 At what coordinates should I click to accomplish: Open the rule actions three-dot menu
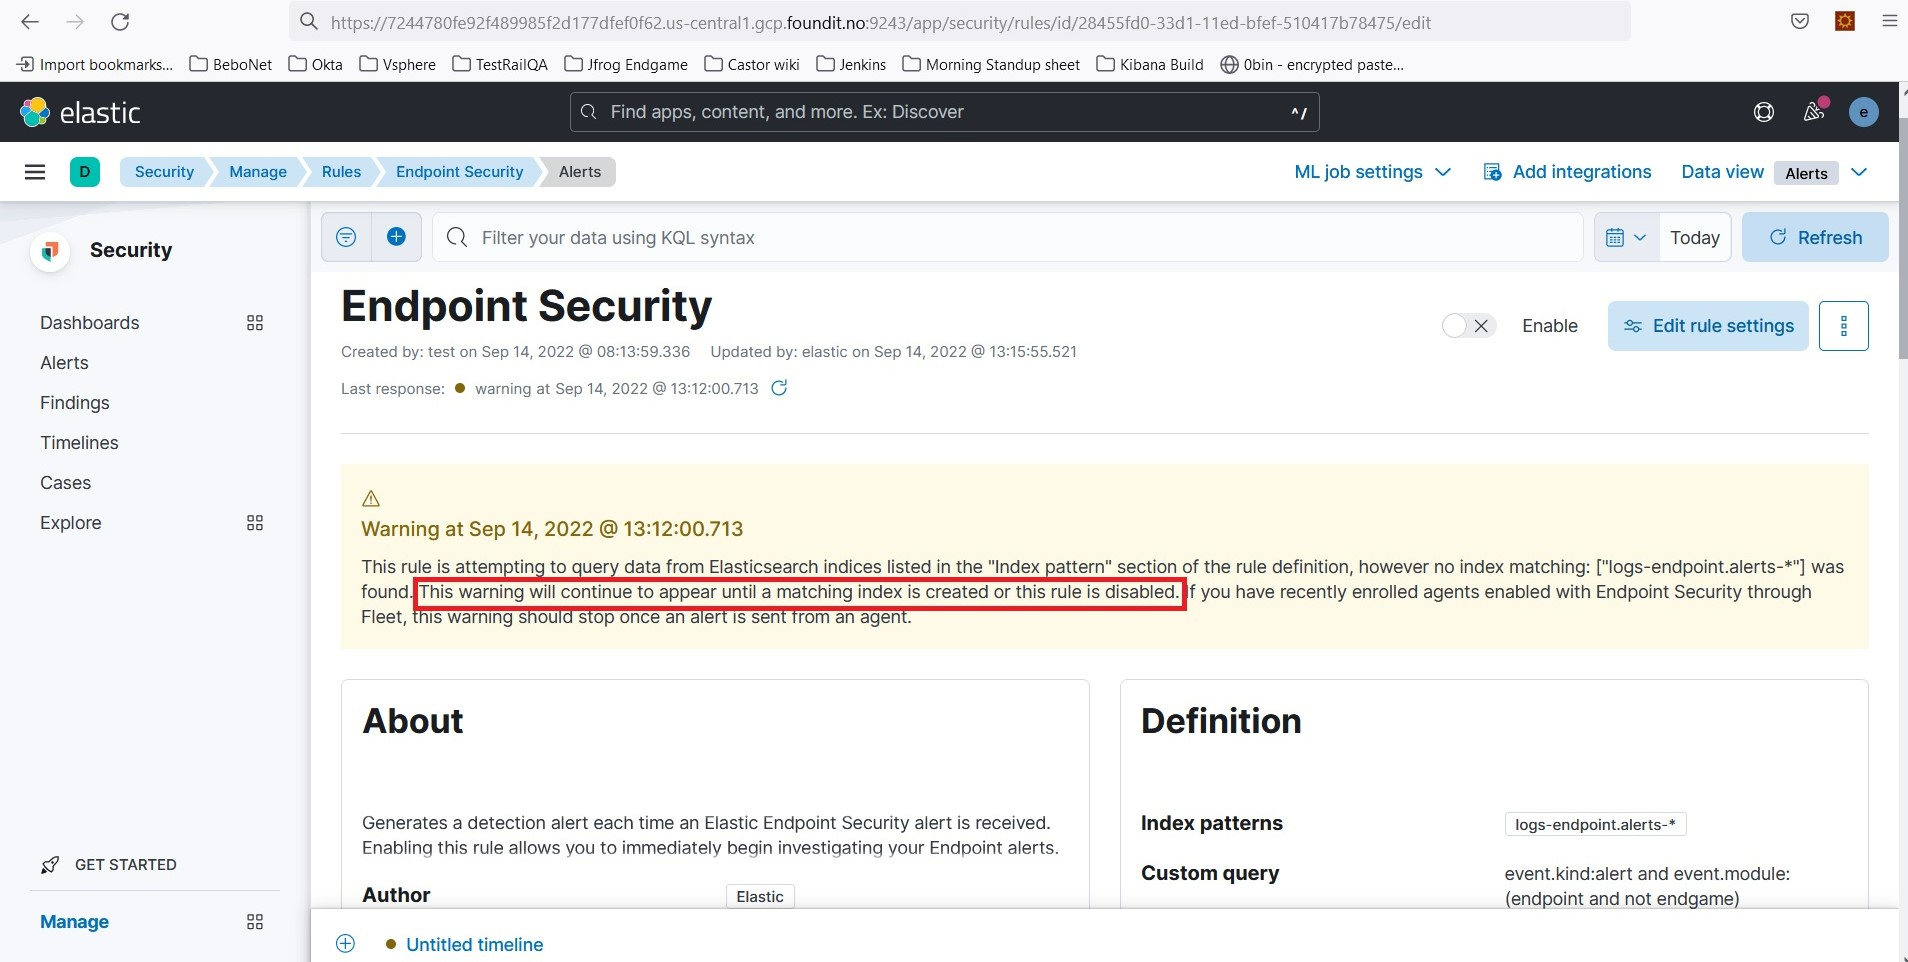(x=1845, y=325)
